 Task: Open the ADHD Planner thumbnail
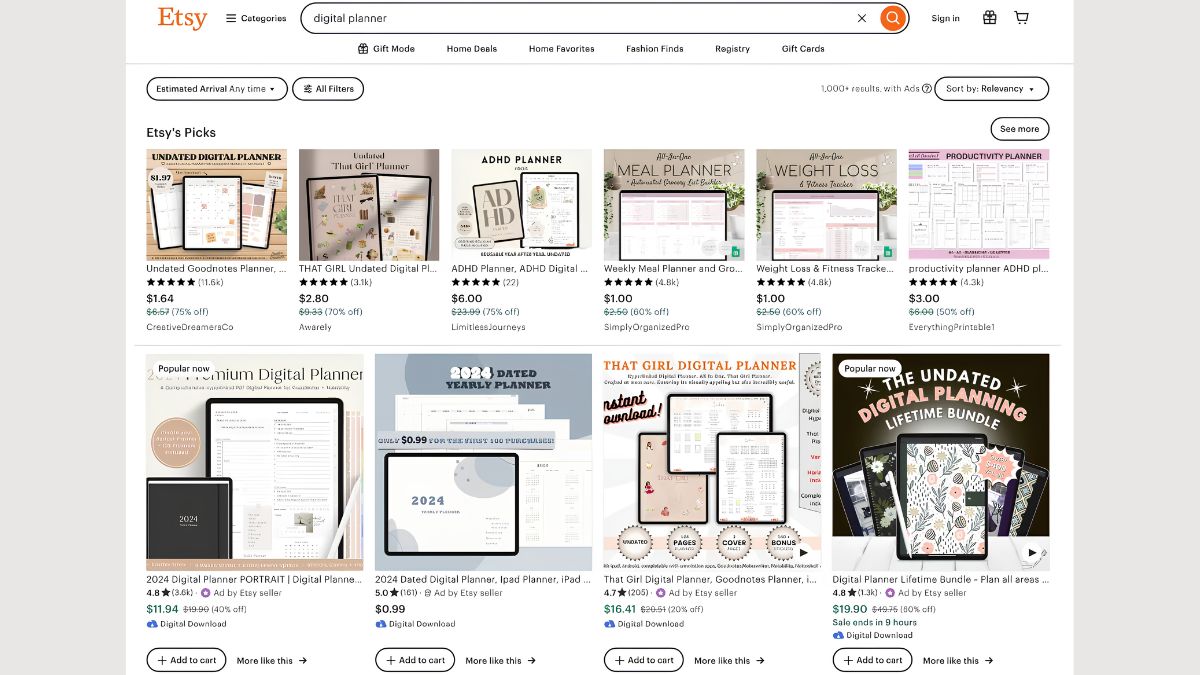pyautogui.click(x=521, y=204)
